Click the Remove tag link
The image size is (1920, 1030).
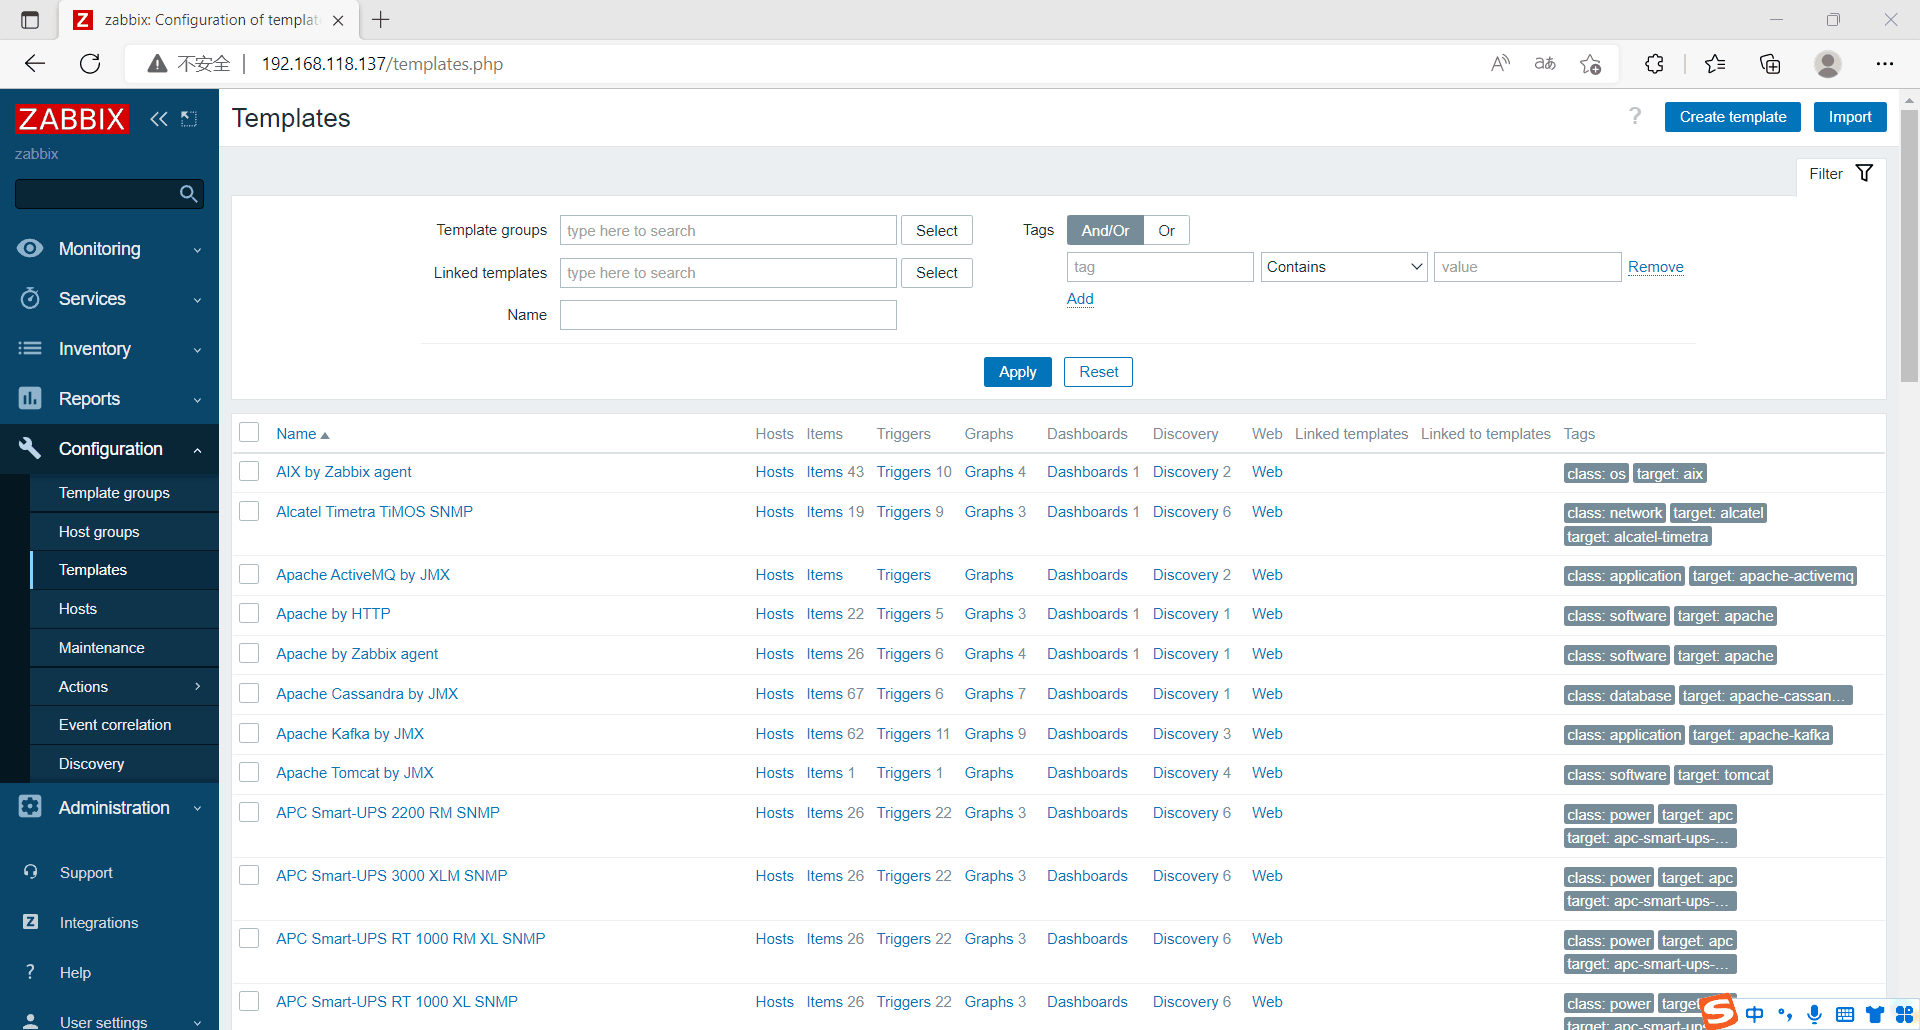coord(1655,267)
